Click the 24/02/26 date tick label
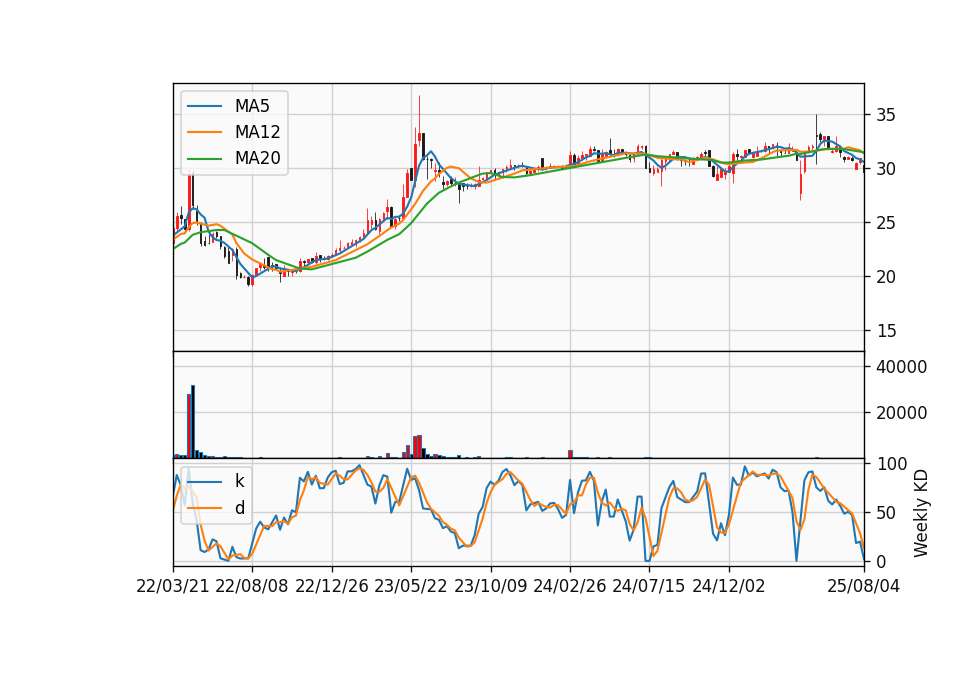960x690 pixels. pos(569,586)
